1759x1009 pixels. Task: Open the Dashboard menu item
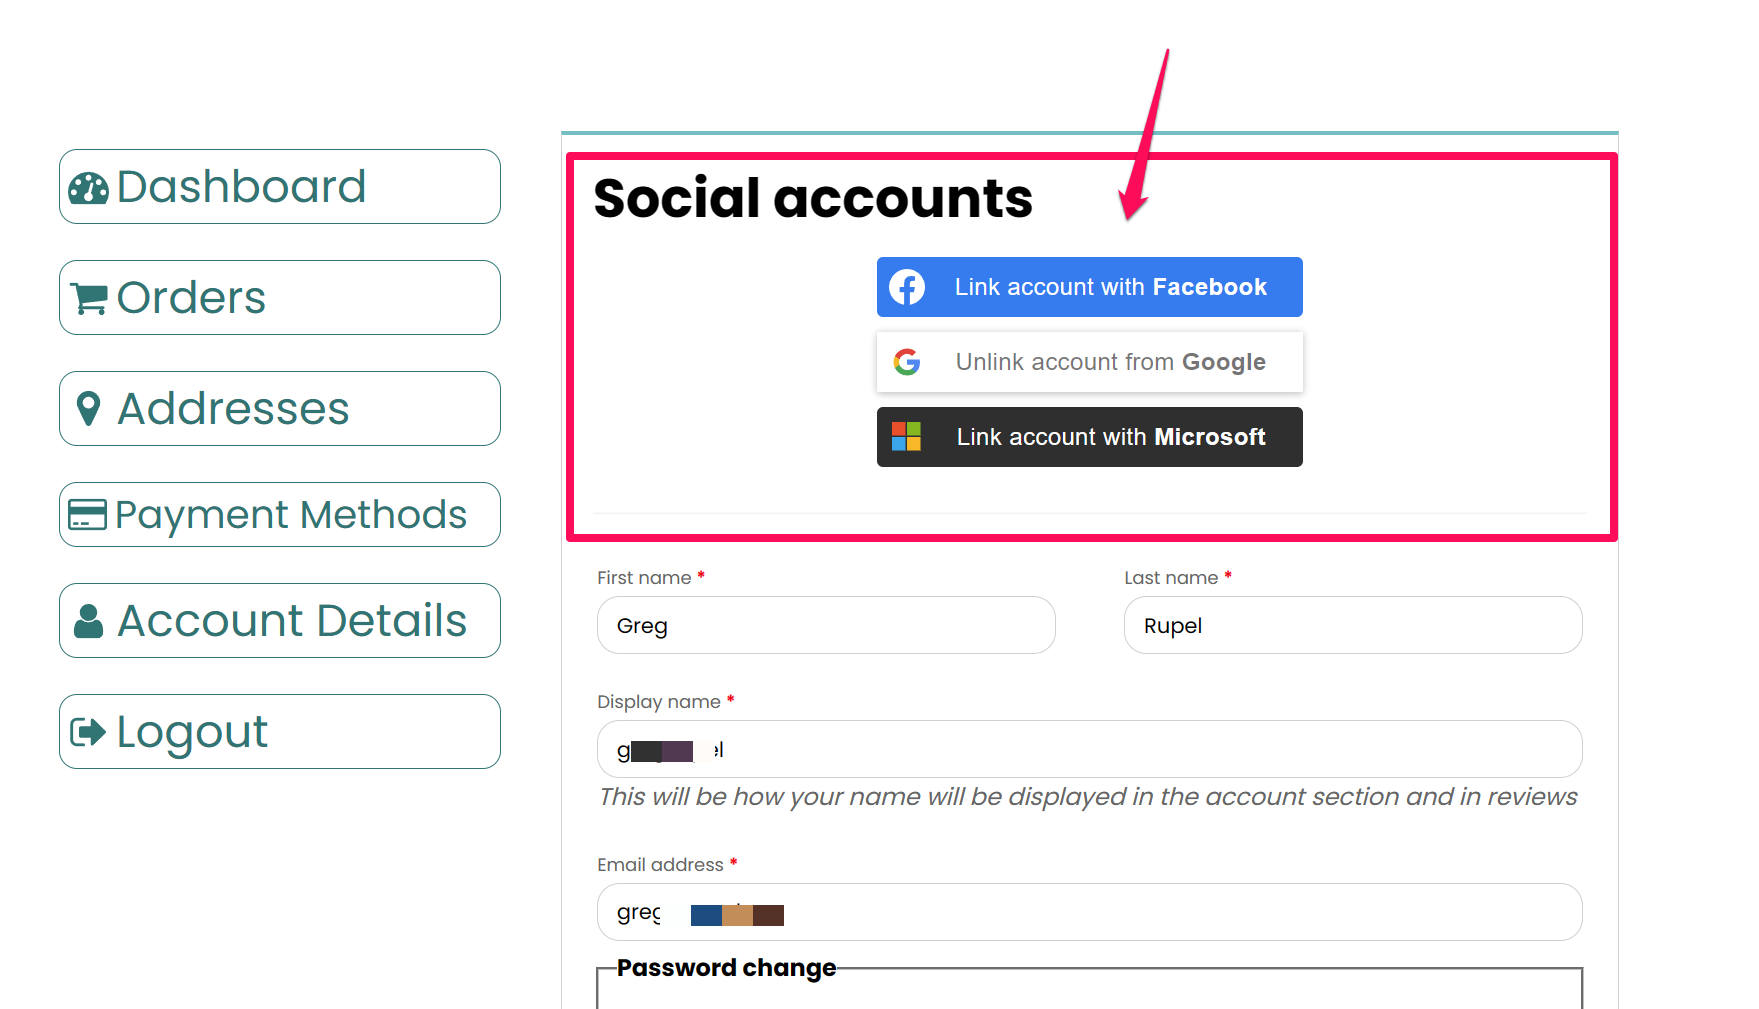pyautogui.click(x=280, y=187)
